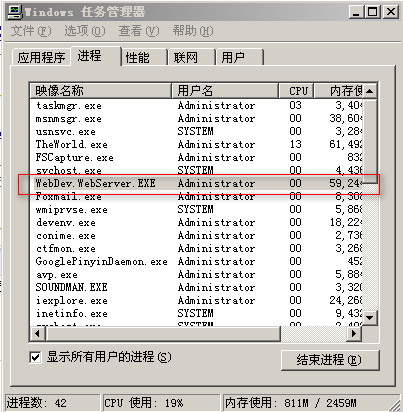Select the FSCapture.exe process row
Screen dimensions: 403x412
[196, 158]
